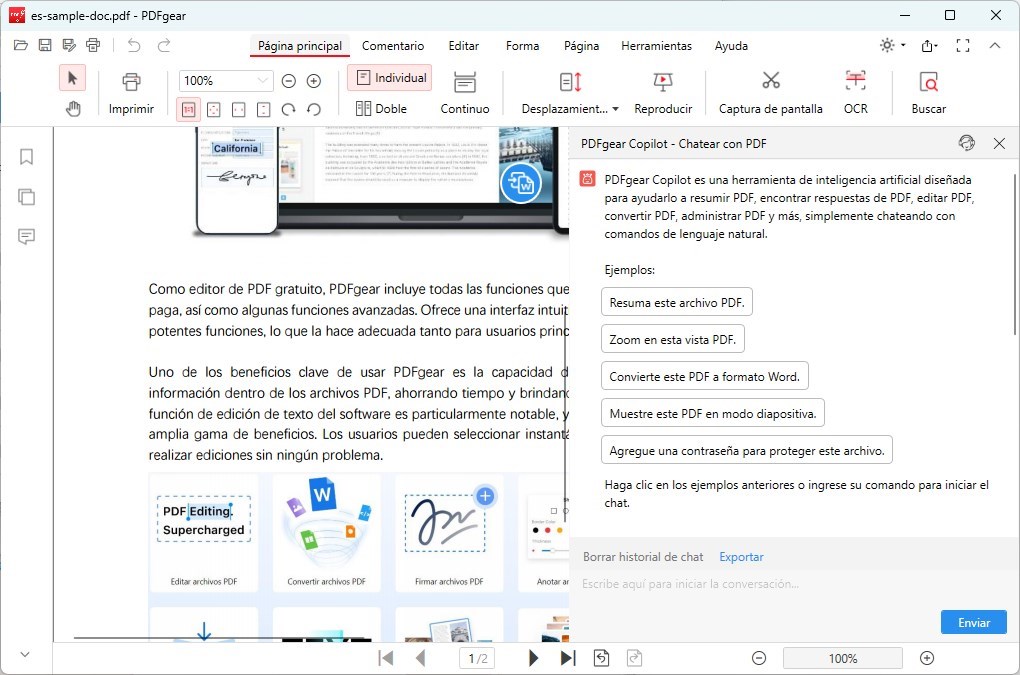The image size is (1020, 675).
Task: Toggle fit page view icon
Action: click(x=213, y=109)
